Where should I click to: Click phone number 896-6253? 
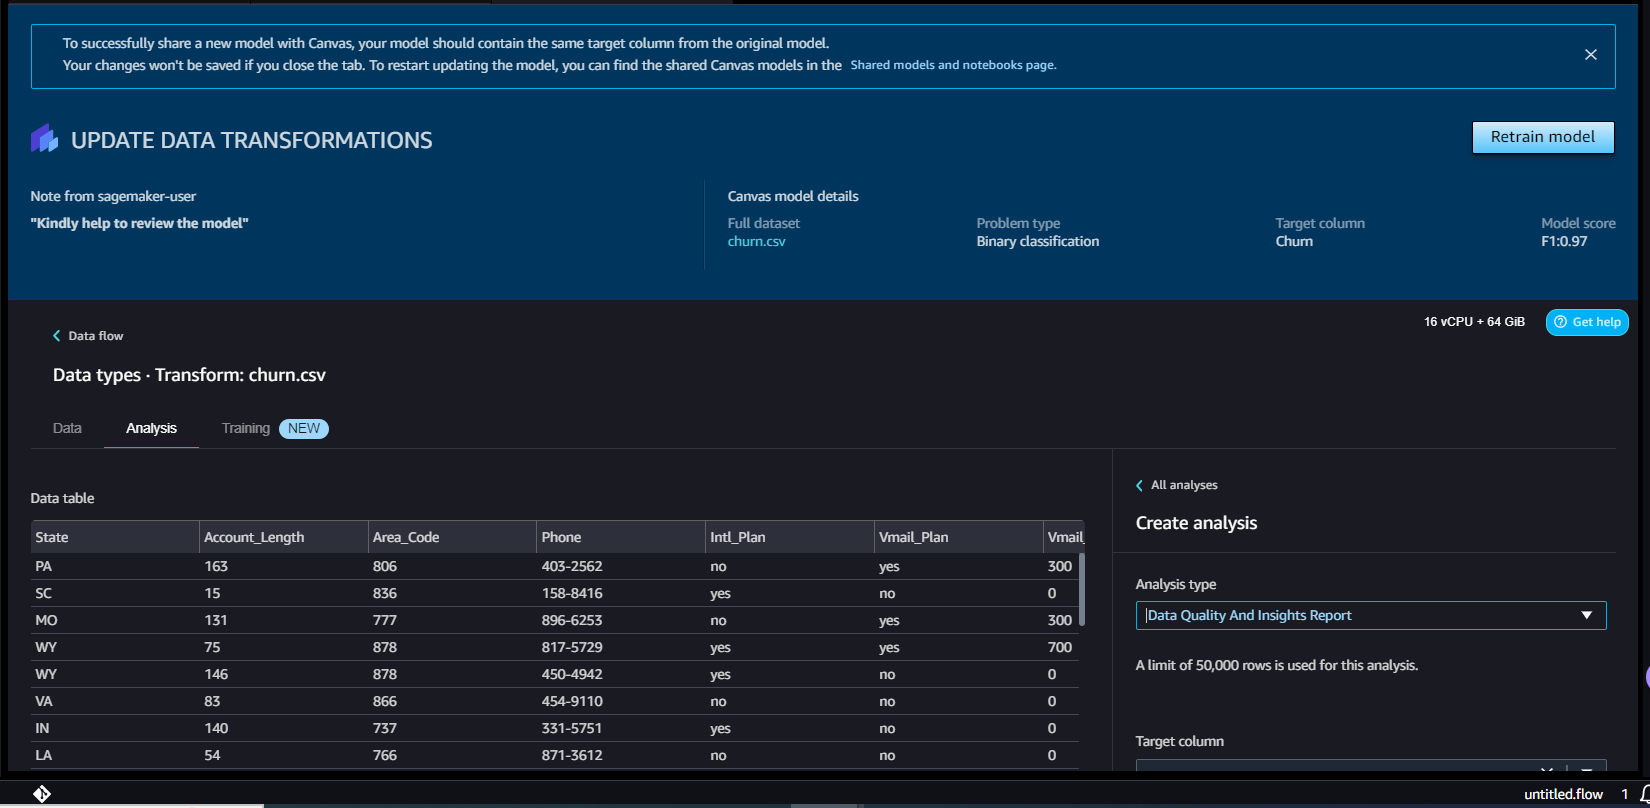click(572, 620)
